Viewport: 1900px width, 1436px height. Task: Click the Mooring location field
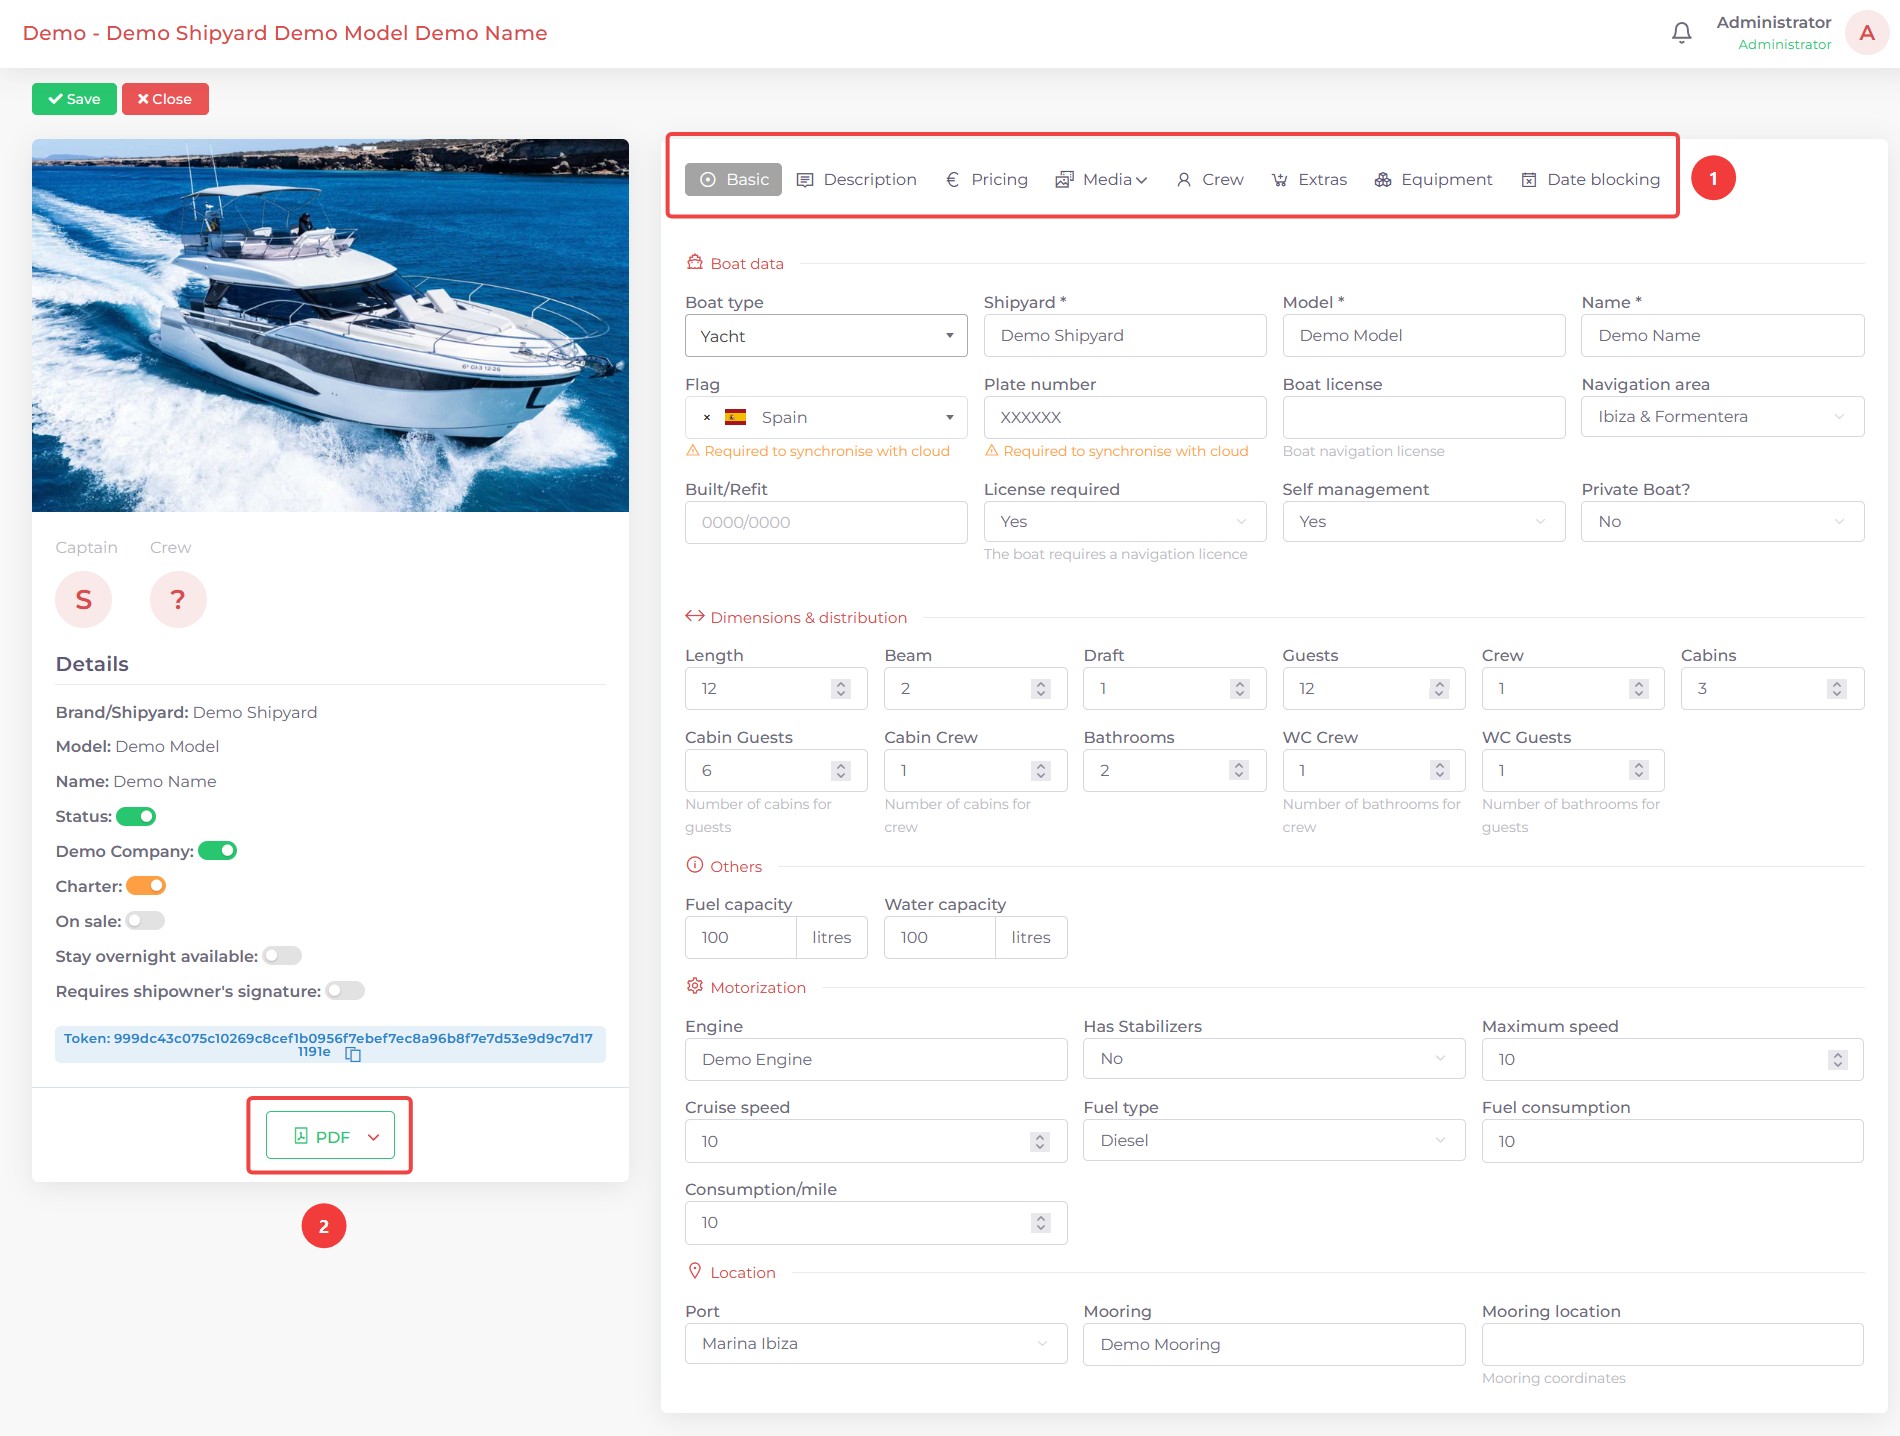coord(1672,1344)
